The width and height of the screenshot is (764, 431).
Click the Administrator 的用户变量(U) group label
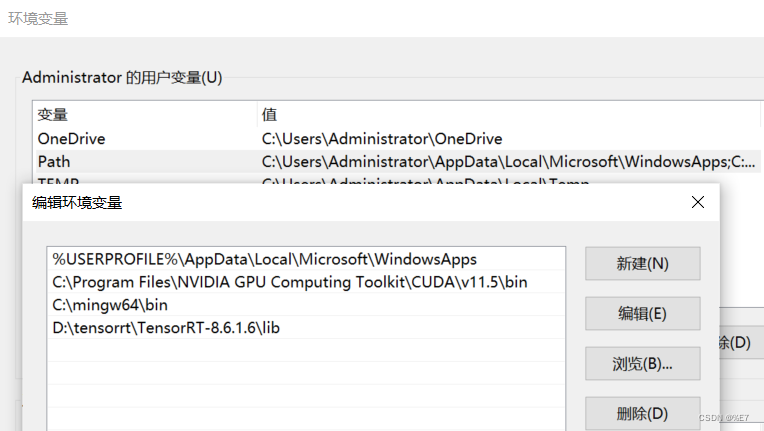pos(122,77)
